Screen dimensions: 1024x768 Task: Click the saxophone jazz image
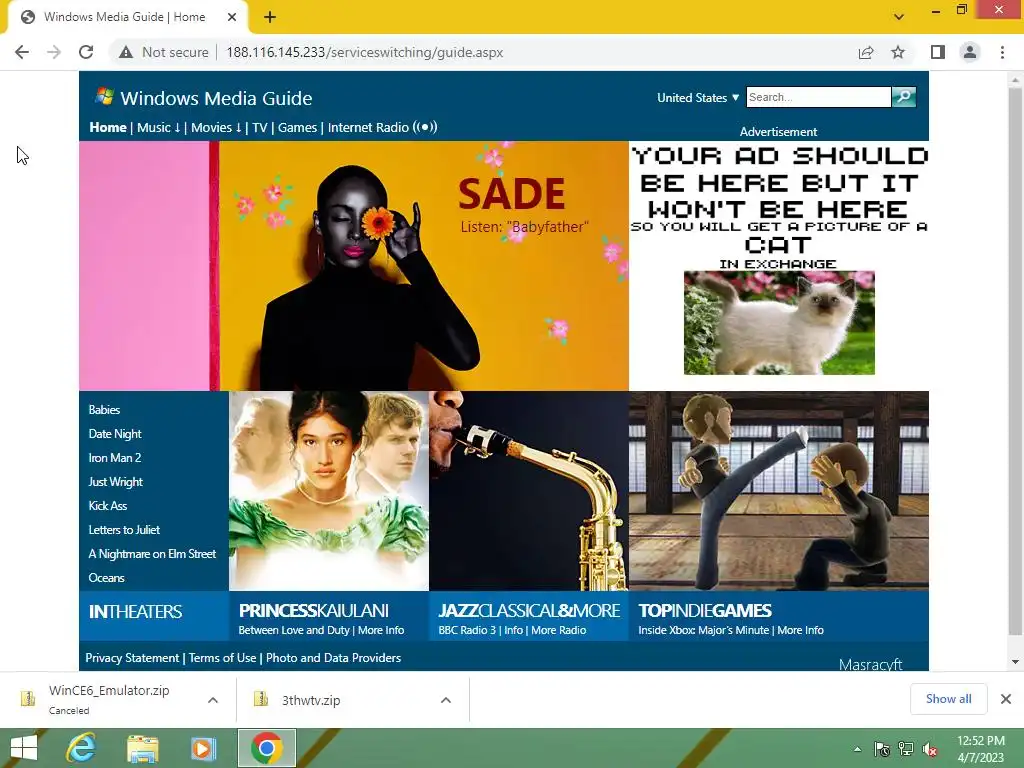point(529,491)
